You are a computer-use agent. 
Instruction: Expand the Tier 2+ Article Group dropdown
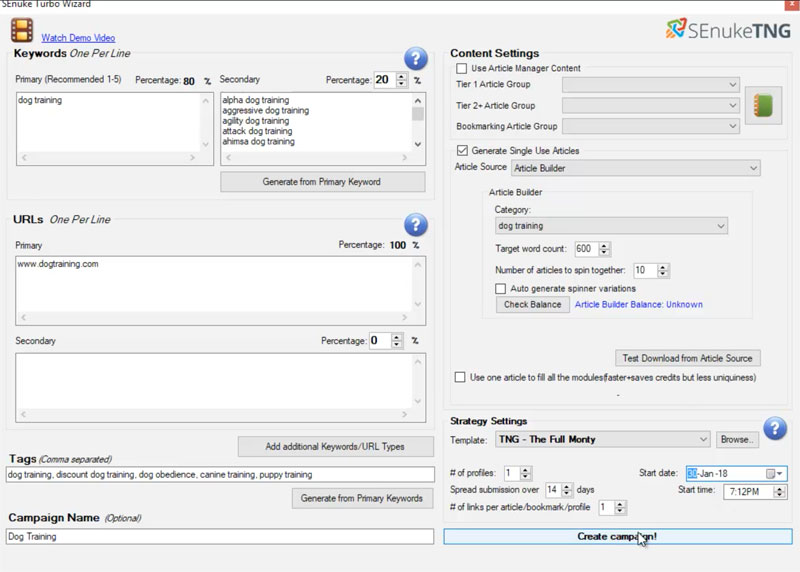[651, 106]
